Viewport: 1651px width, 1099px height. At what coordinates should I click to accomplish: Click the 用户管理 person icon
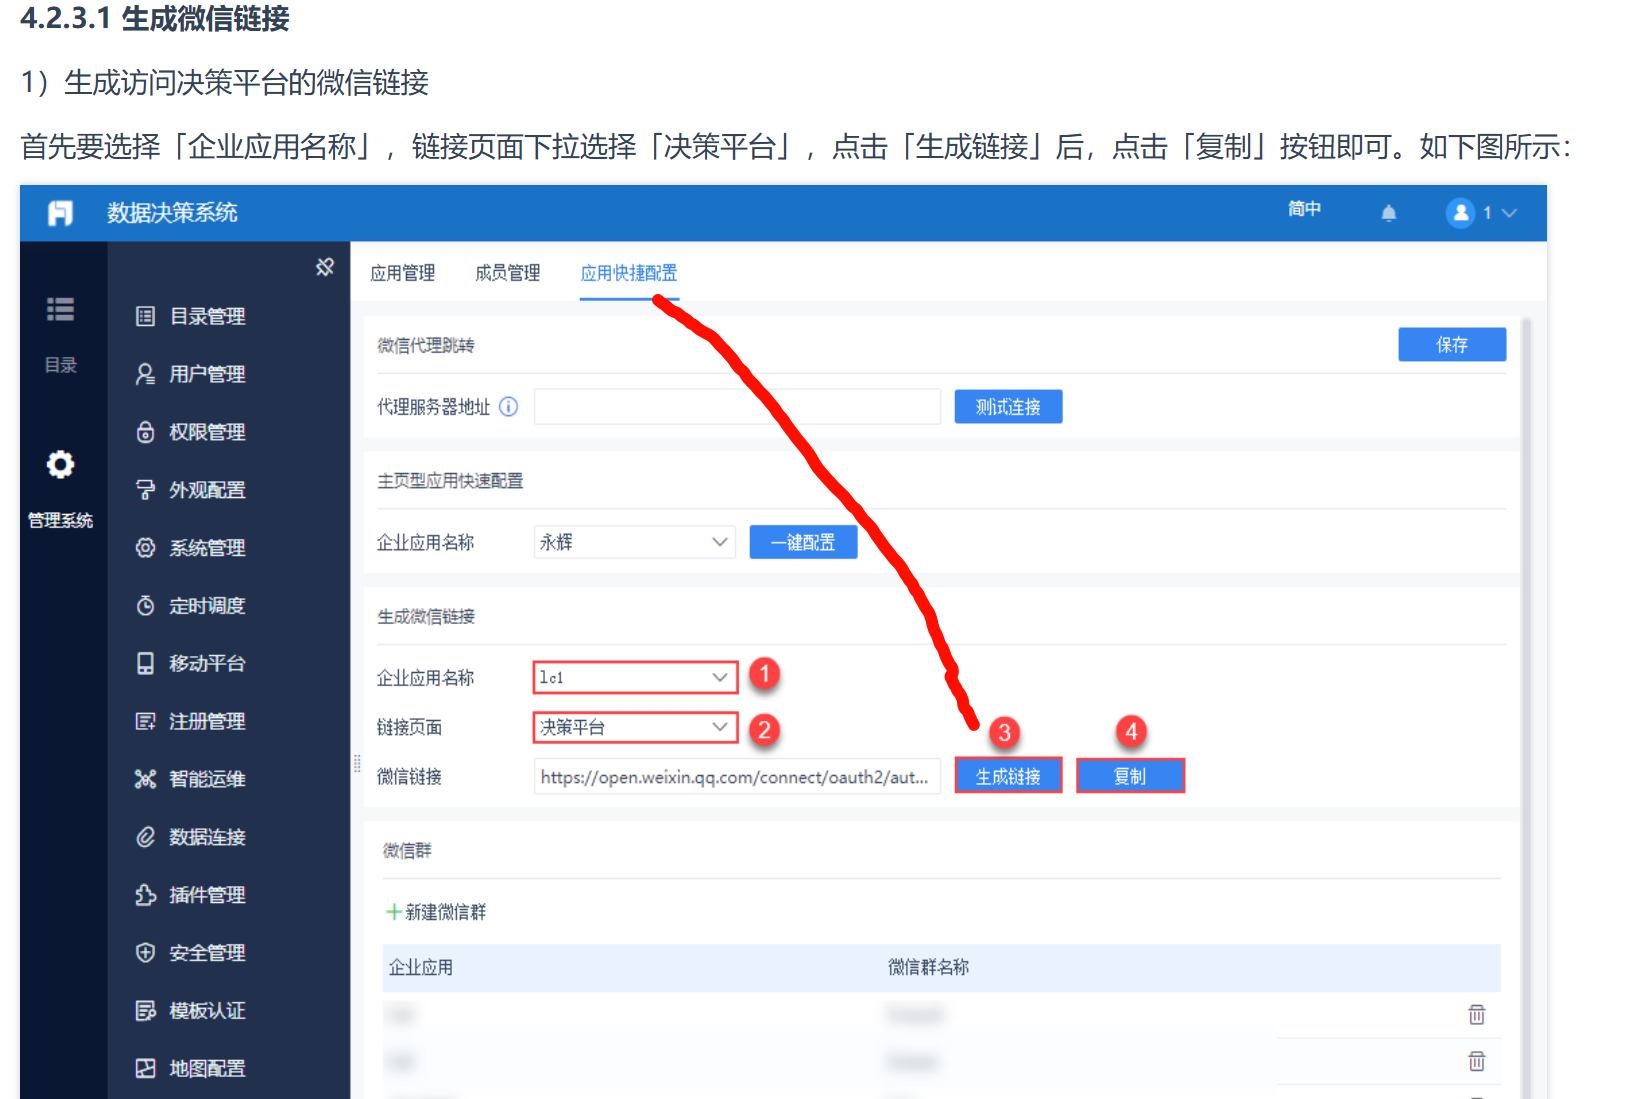pyautogui.click(x=145, y=374)
